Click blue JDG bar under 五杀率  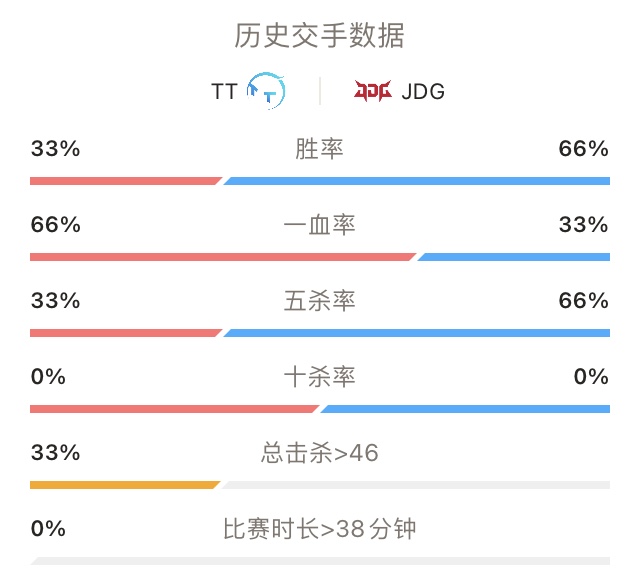click(x=417, y=333)
